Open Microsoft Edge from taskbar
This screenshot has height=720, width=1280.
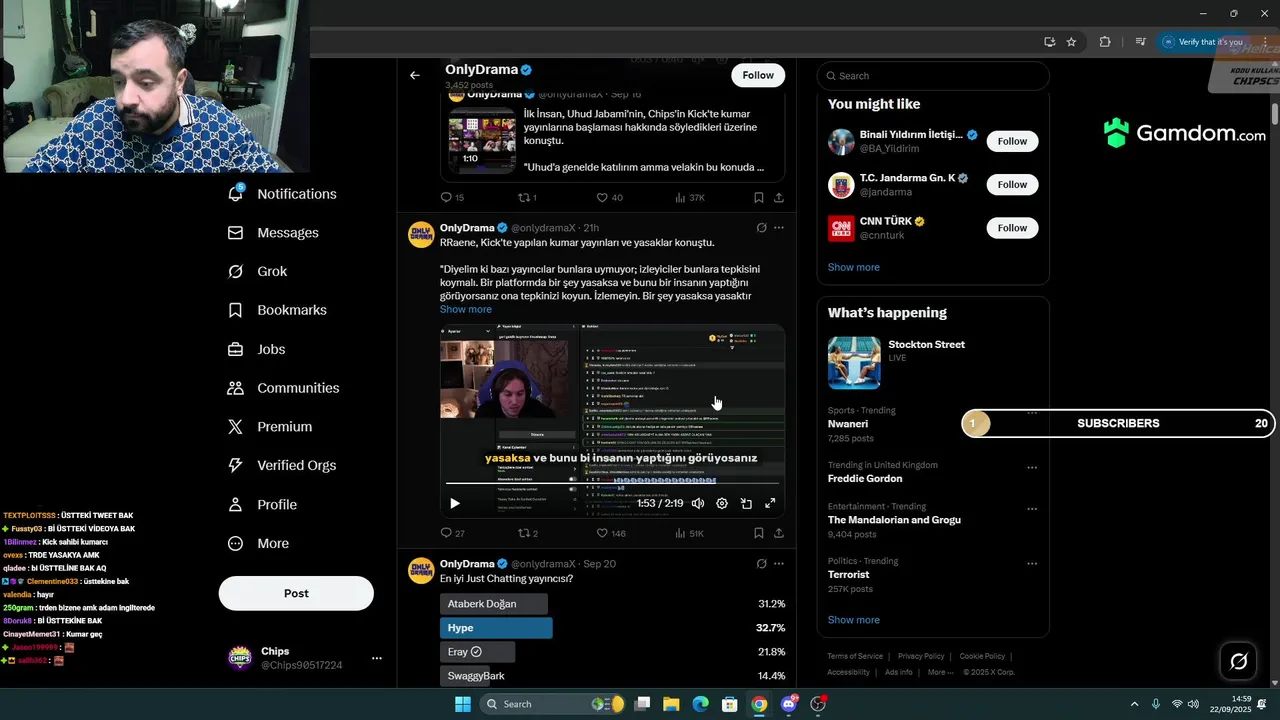(x=701, y=704)
